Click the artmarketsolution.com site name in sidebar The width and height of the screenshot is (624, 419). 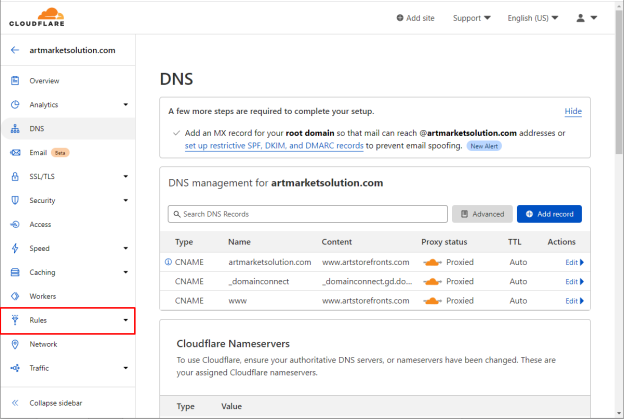click(72, 50)
